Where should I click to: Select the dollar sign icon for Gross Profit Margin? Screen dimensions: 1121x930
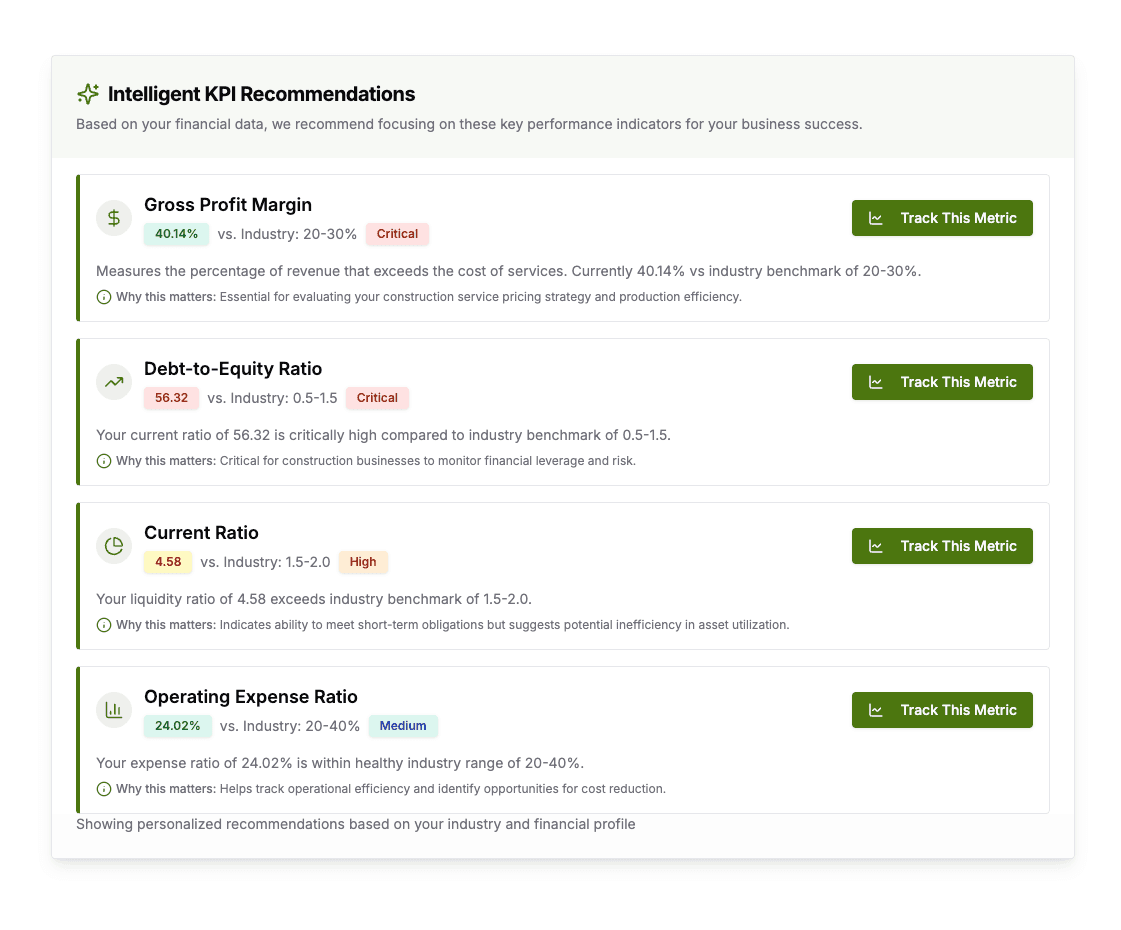[x=113, y=217]
